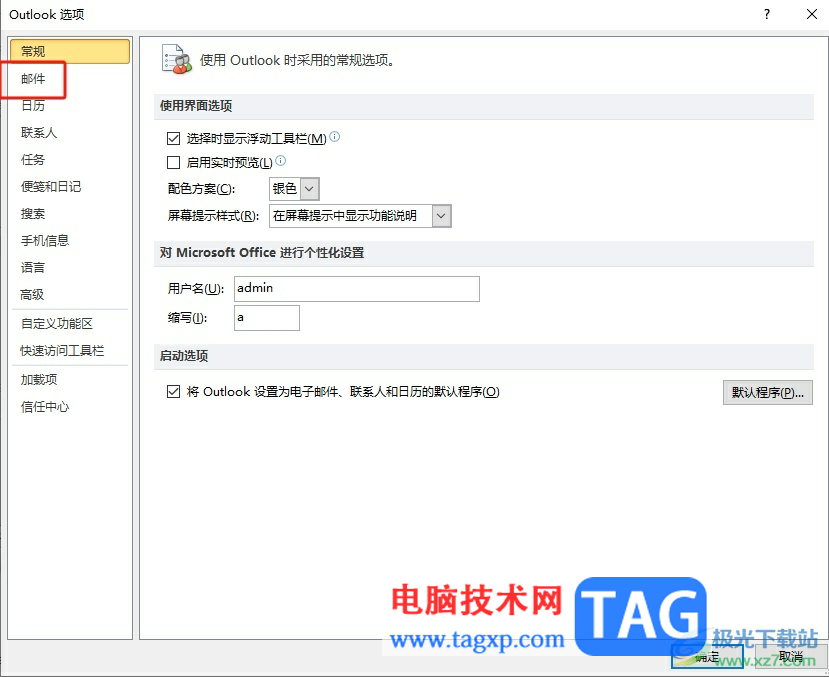Toggle 选择时显示浮动工具栏 checkbox

click(173, 138)
